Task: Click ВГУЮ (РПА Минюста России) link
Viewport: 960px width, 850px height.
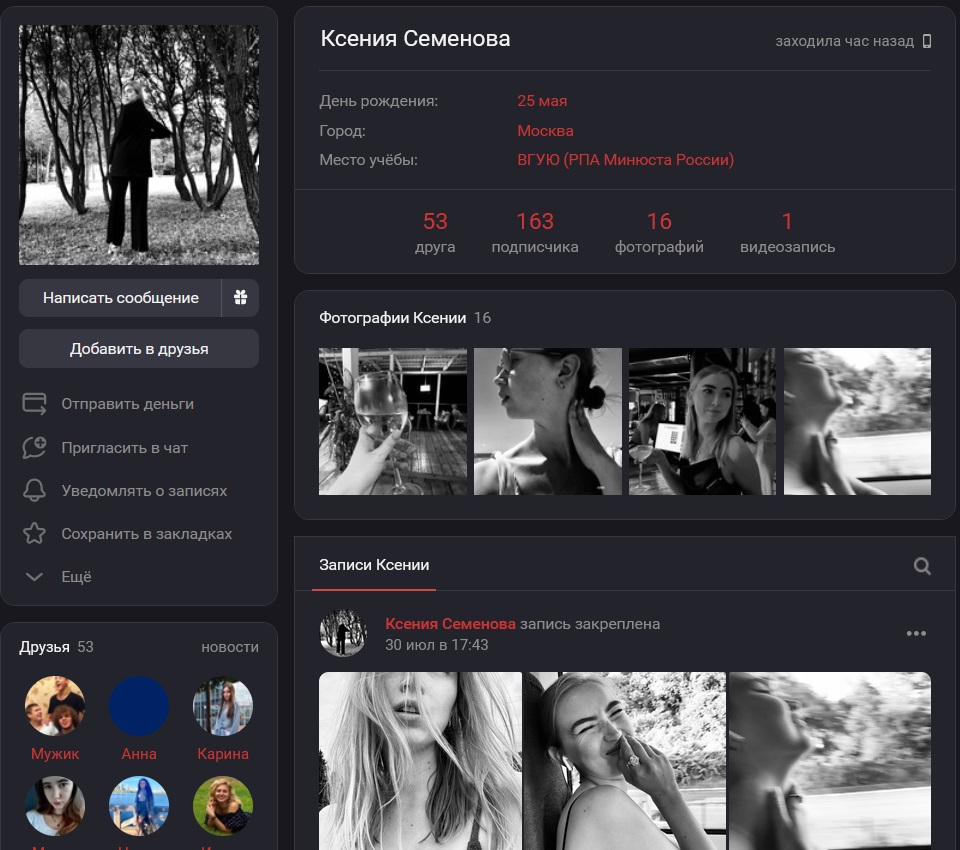Action: (x=625, y=160)
